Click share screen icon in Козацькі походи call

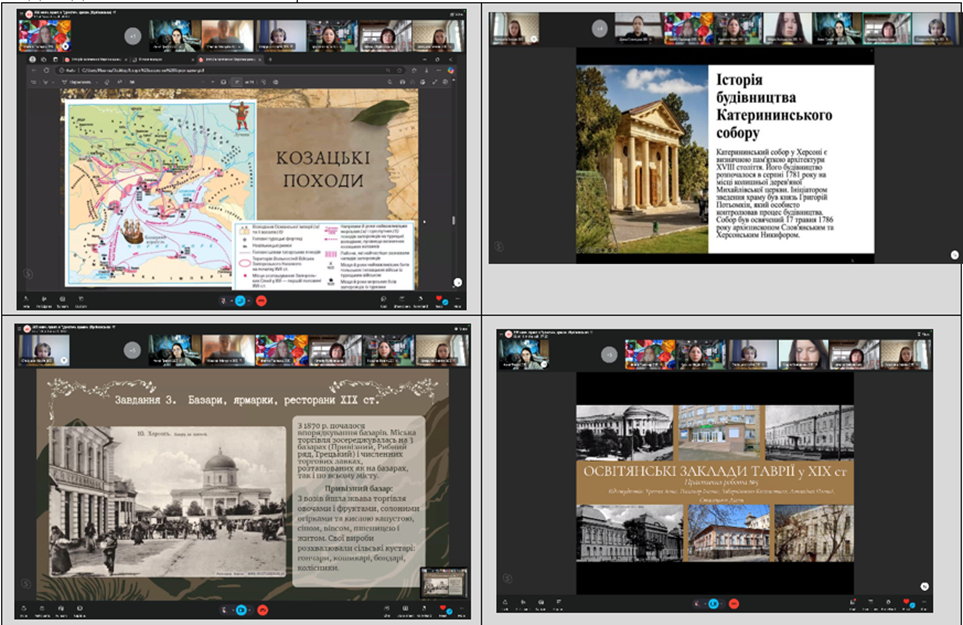402,299
